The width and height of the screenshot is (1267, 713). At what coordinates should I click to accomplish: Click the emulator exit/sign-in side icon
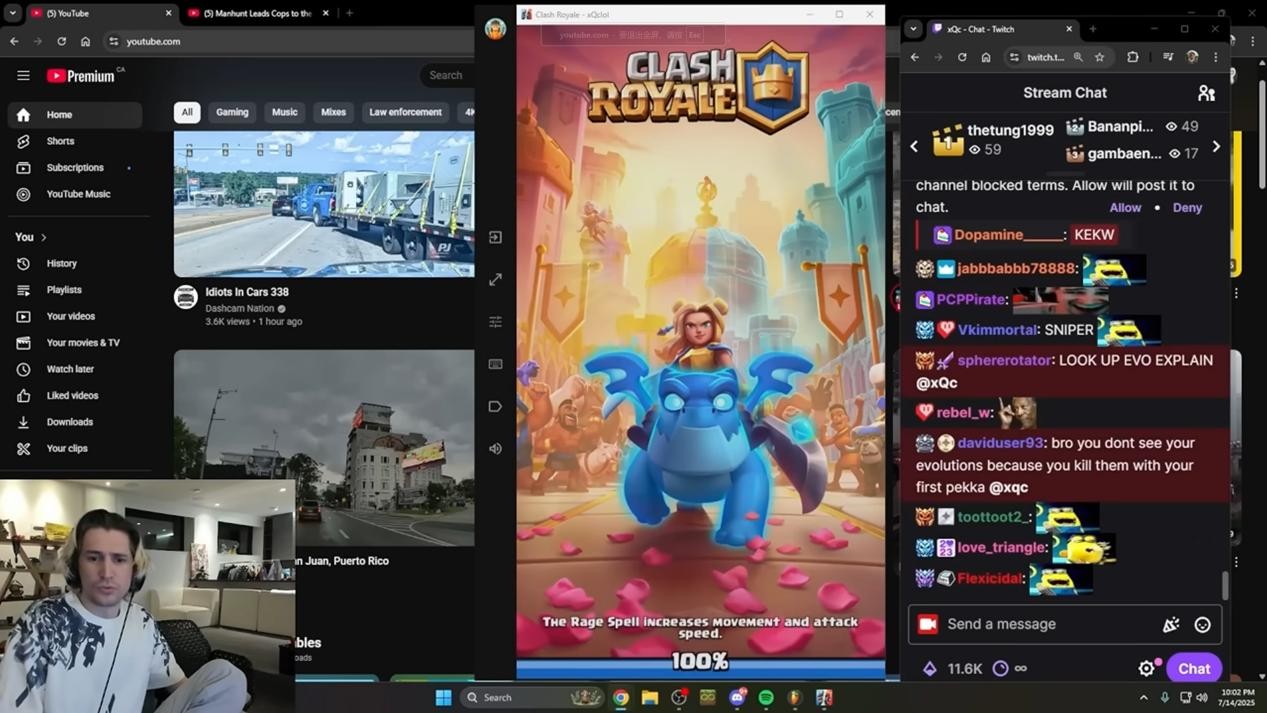click(x=495, y=237)
